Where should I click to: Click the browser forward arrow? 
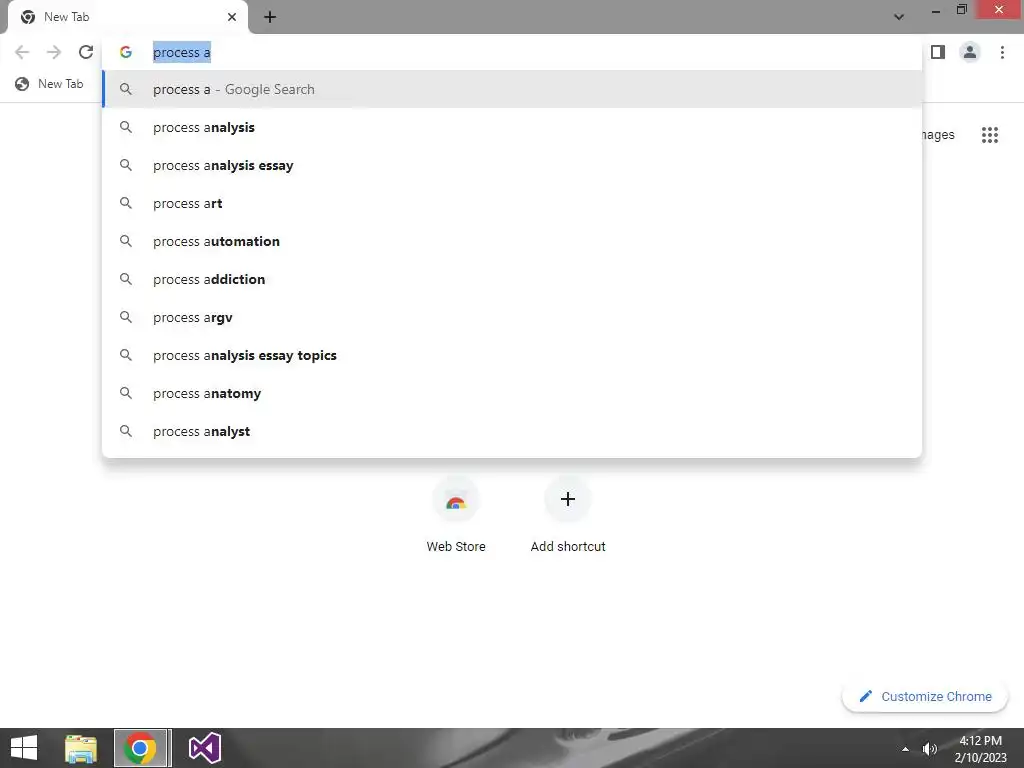click(54, 52)
